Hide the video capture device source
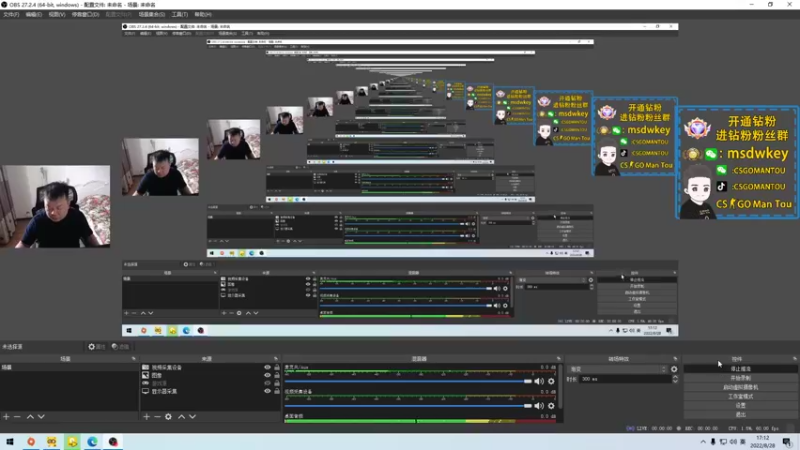The width and height of the screenshot is (800, 450). tap(267, 367)
